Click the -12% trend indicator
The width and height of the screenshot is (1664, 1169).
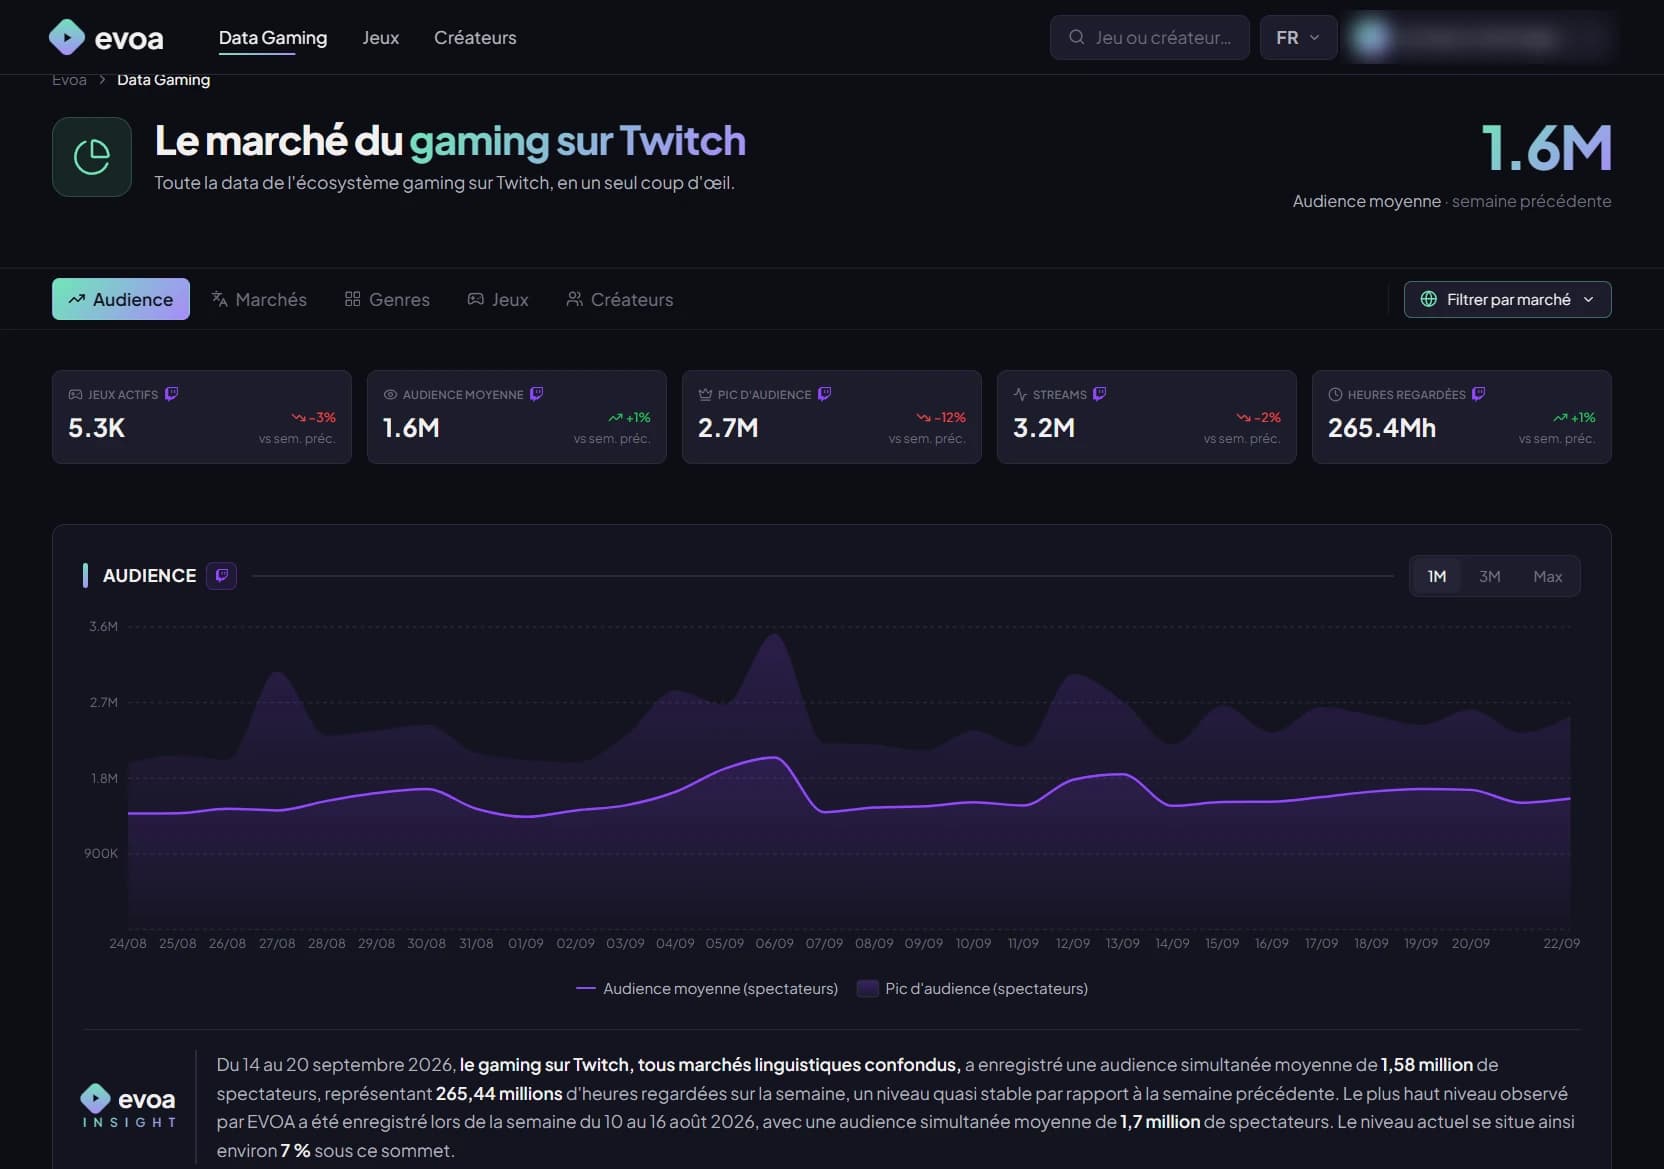[941, 417]
